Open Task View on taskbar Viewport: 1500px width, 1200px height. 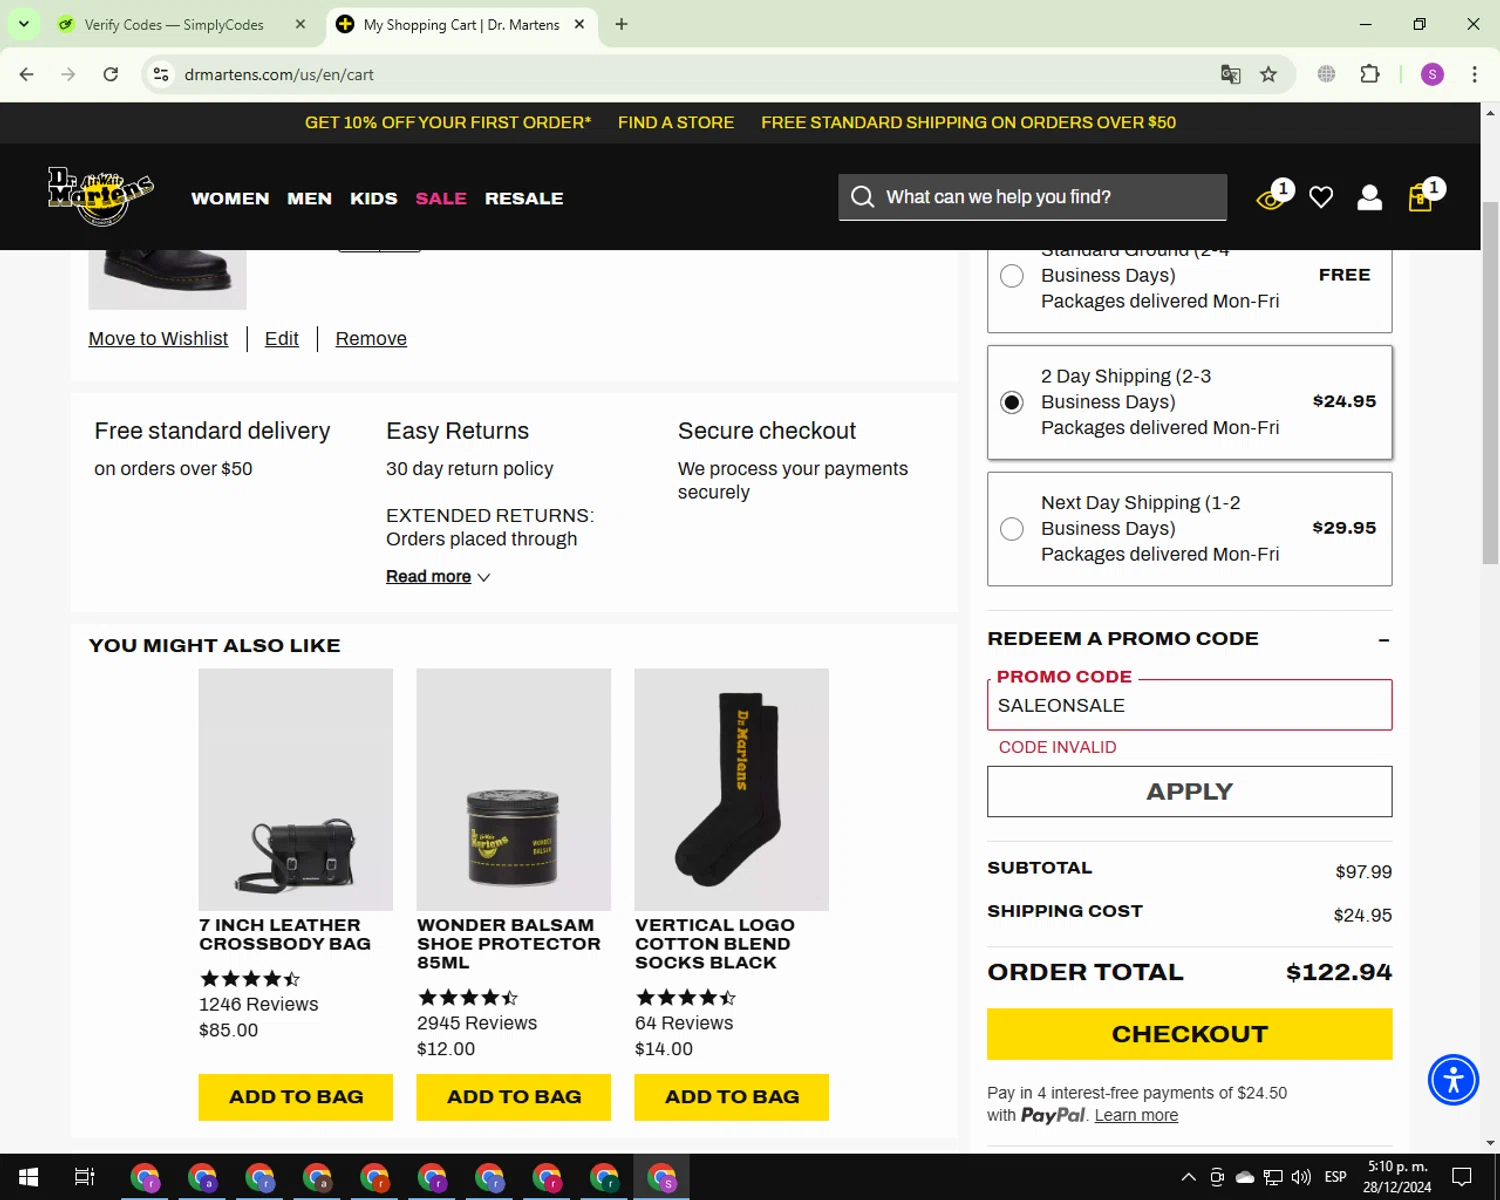85,1177
